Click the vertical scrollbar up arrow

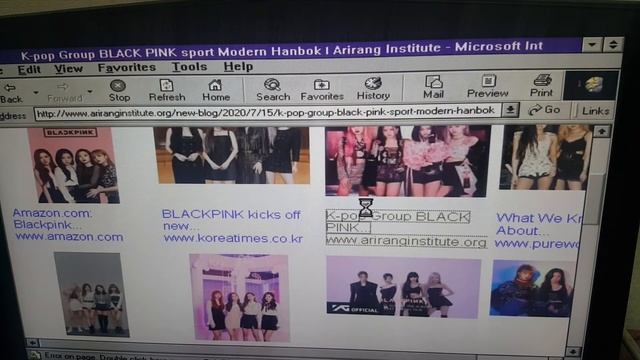(x=601, y=131)
